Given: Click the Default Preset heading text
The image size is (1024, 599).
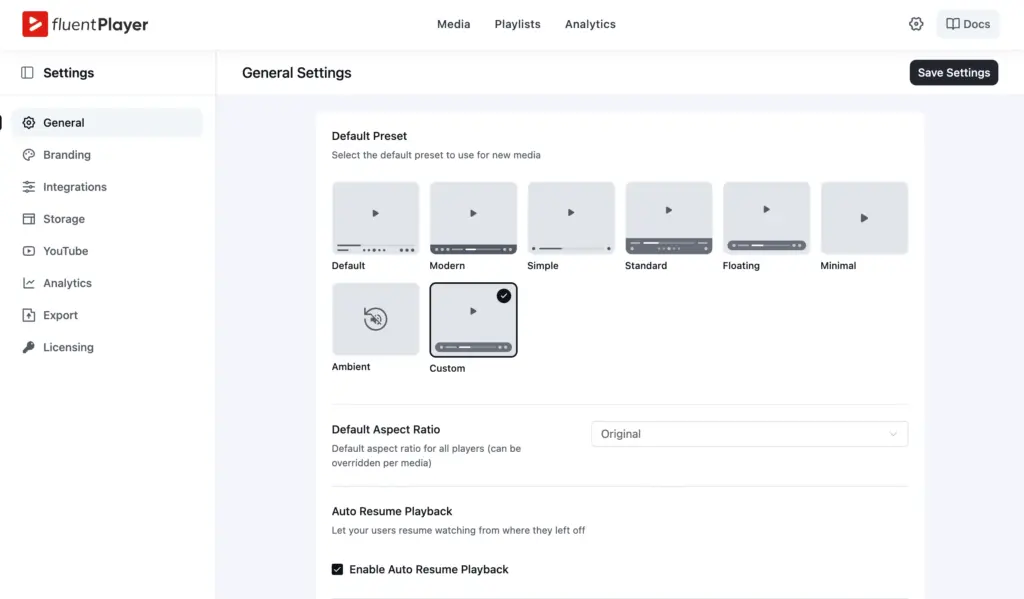Looking at the screenshot, I should tap(369, 136).
